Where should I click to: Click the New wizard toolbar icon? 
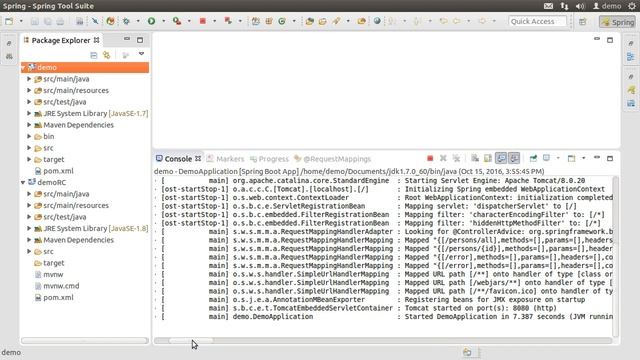click(x=9, y=21)
